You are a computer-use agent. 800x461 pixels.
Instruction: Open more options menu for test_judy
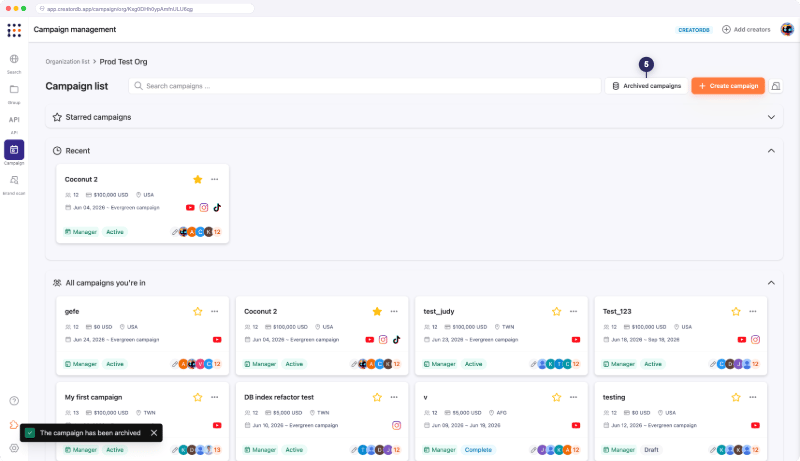(573, 311)
